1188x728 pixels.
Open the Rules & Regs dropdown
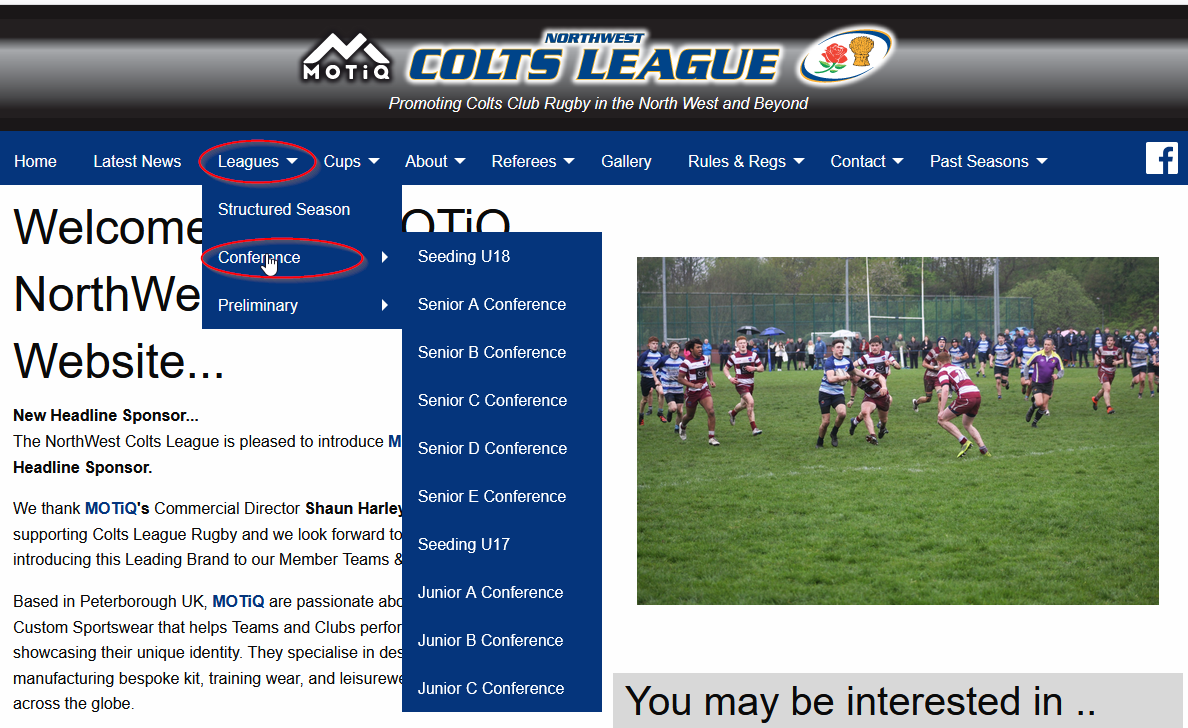coord(746,161)
